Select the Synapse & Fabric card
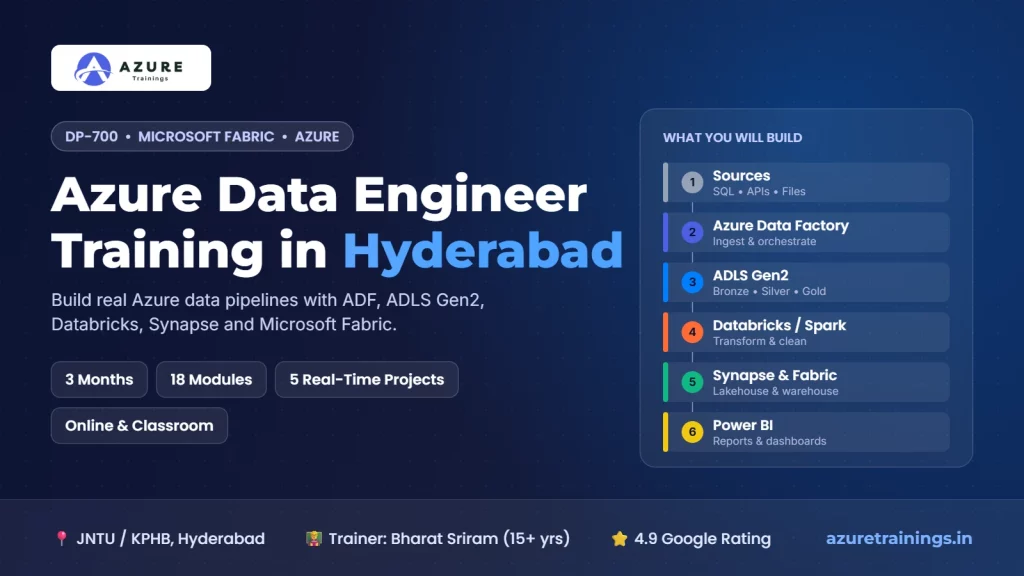The height and width of the screenshot is (576, 1024). click(806, 382)
